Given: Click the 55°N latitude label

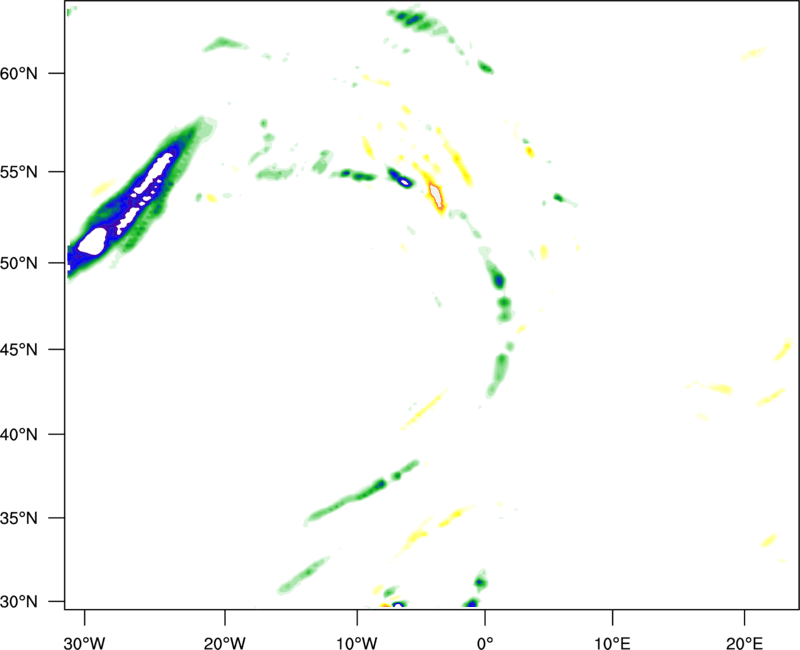Looking at the screenshot, I should (x=19, y=172).
